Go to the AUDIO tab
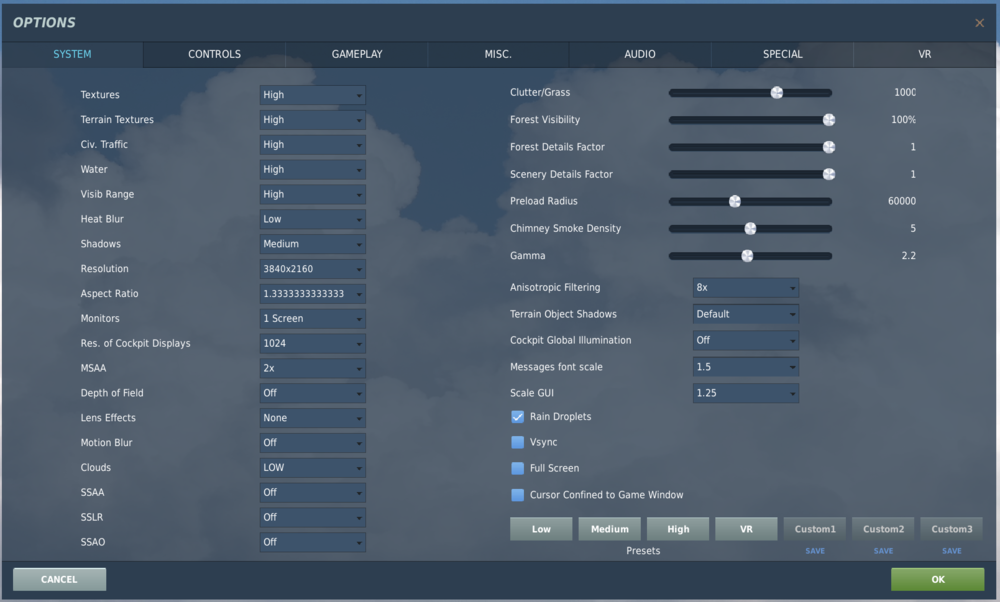 [x=640, y=54]
